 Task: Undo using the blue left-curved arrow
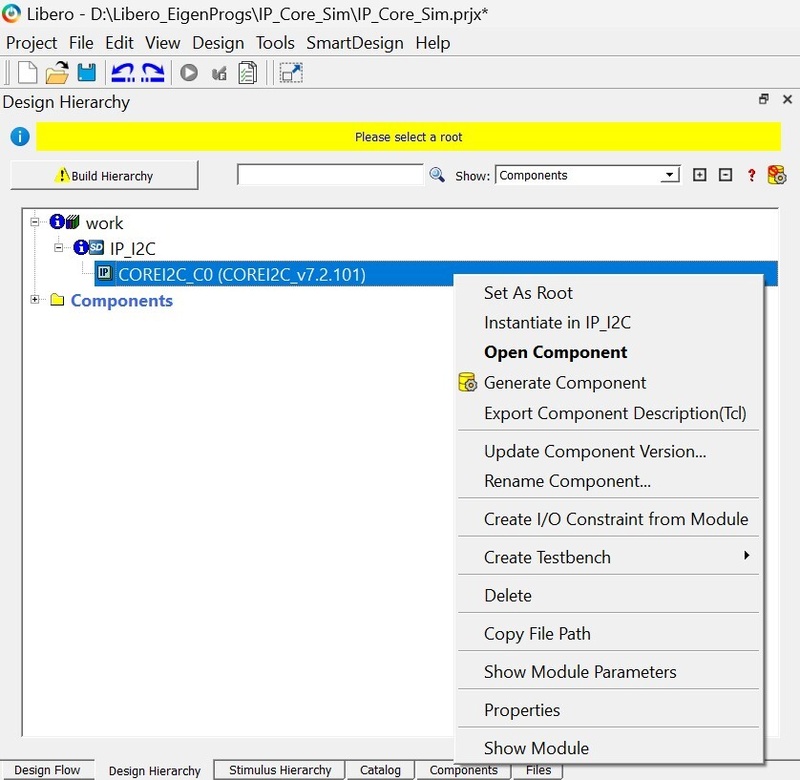(123, 72)
